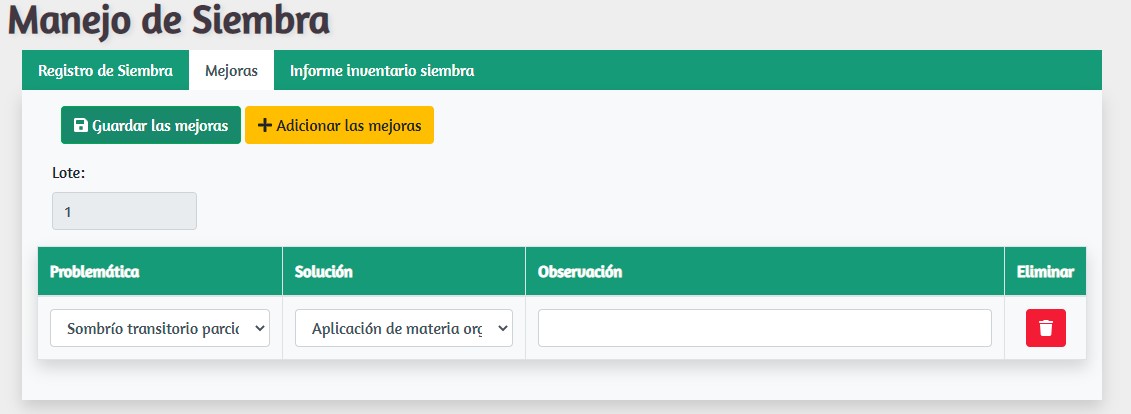Image resolution: width=1131 pixels, height=414 pixels.
Task: Click the Observación column header
Action: click(580, 271)
